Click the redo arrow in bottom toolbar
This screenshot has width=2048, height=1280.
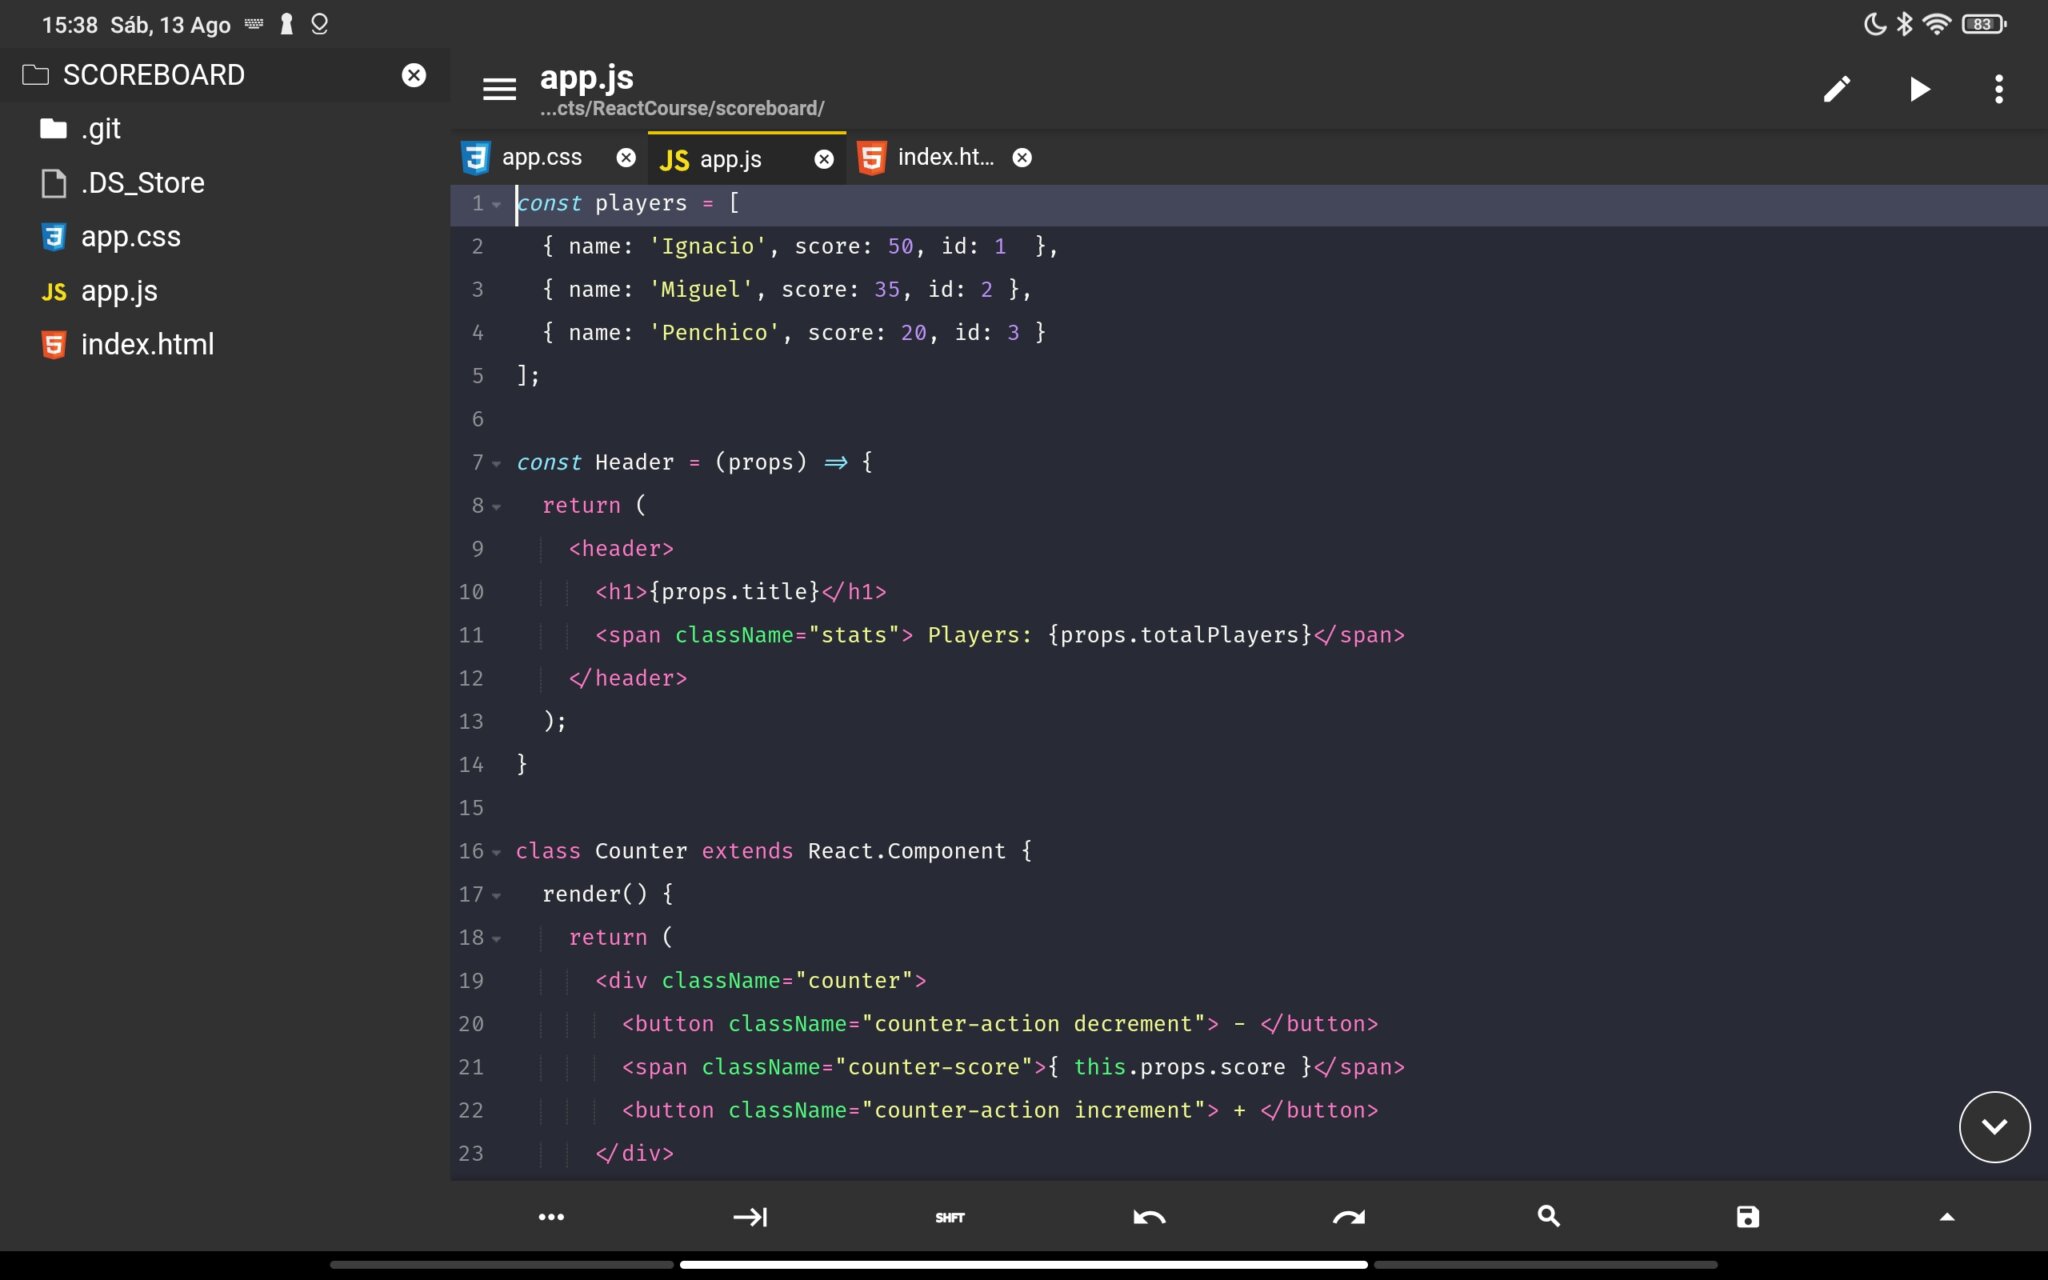pos(1348,1217)
